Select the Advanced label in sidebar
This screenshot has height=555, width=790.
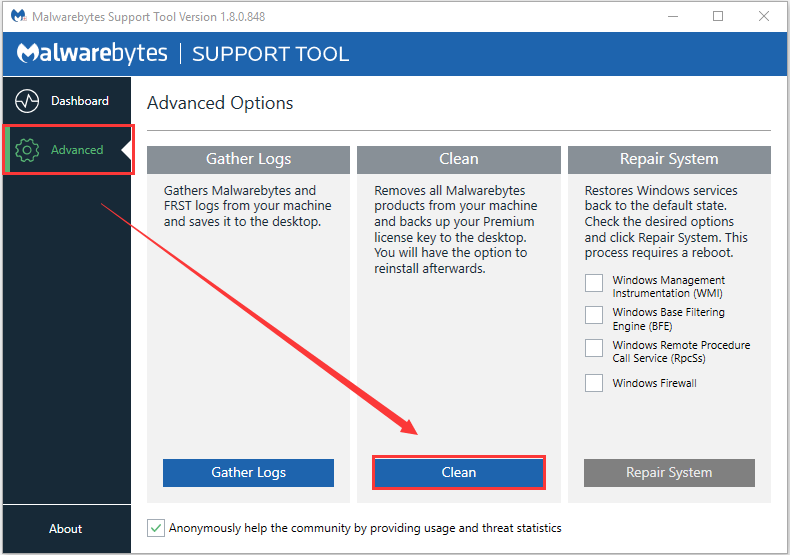coord(77,150)
